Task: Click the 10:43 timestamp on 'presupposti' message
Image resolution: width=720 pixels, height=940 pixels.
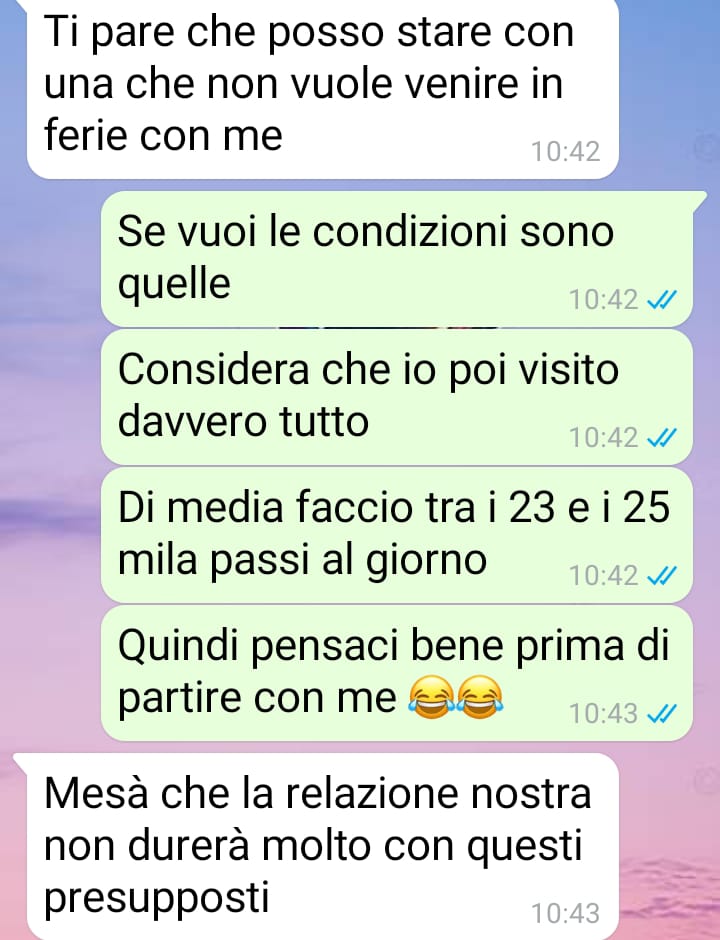Action: (566, 914)
